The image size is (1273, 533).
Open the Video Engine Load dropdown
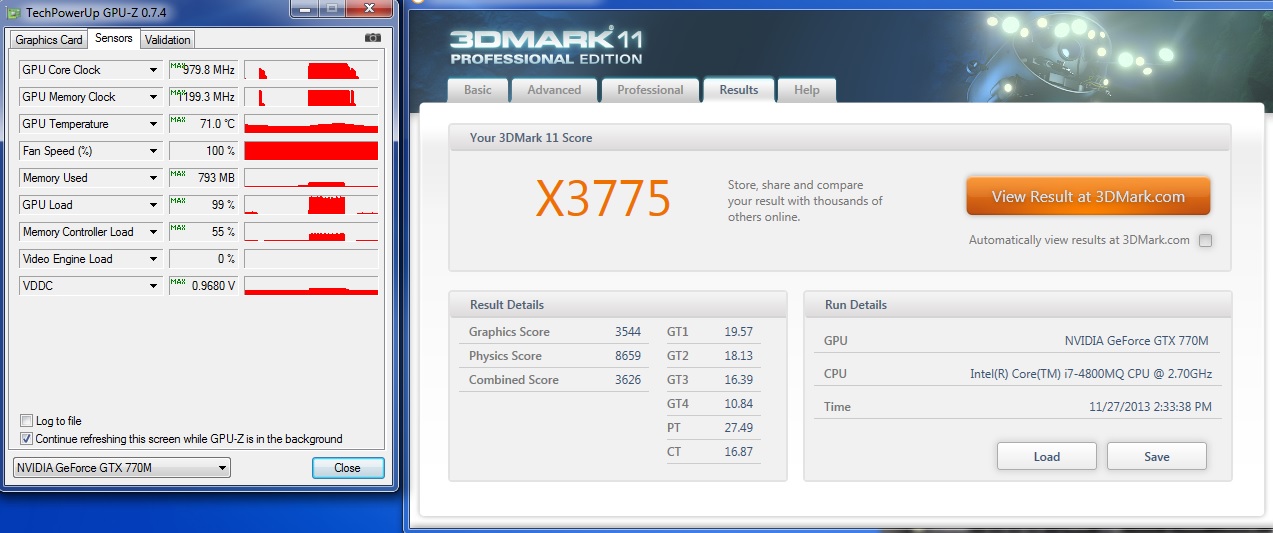(x=154, y=259)
